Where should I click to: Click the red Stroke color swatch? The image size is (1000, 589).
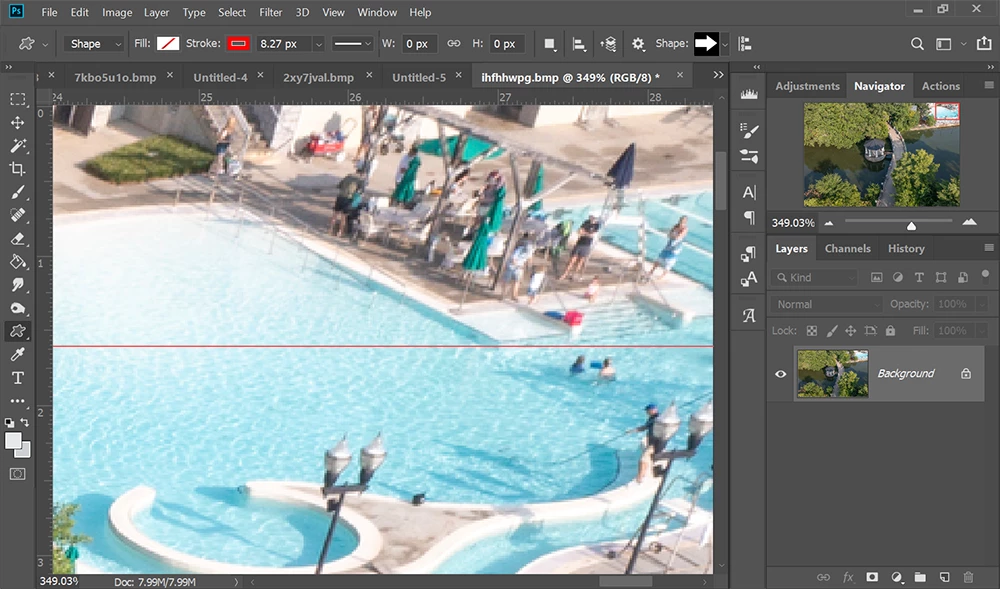(x=239, y=43)
